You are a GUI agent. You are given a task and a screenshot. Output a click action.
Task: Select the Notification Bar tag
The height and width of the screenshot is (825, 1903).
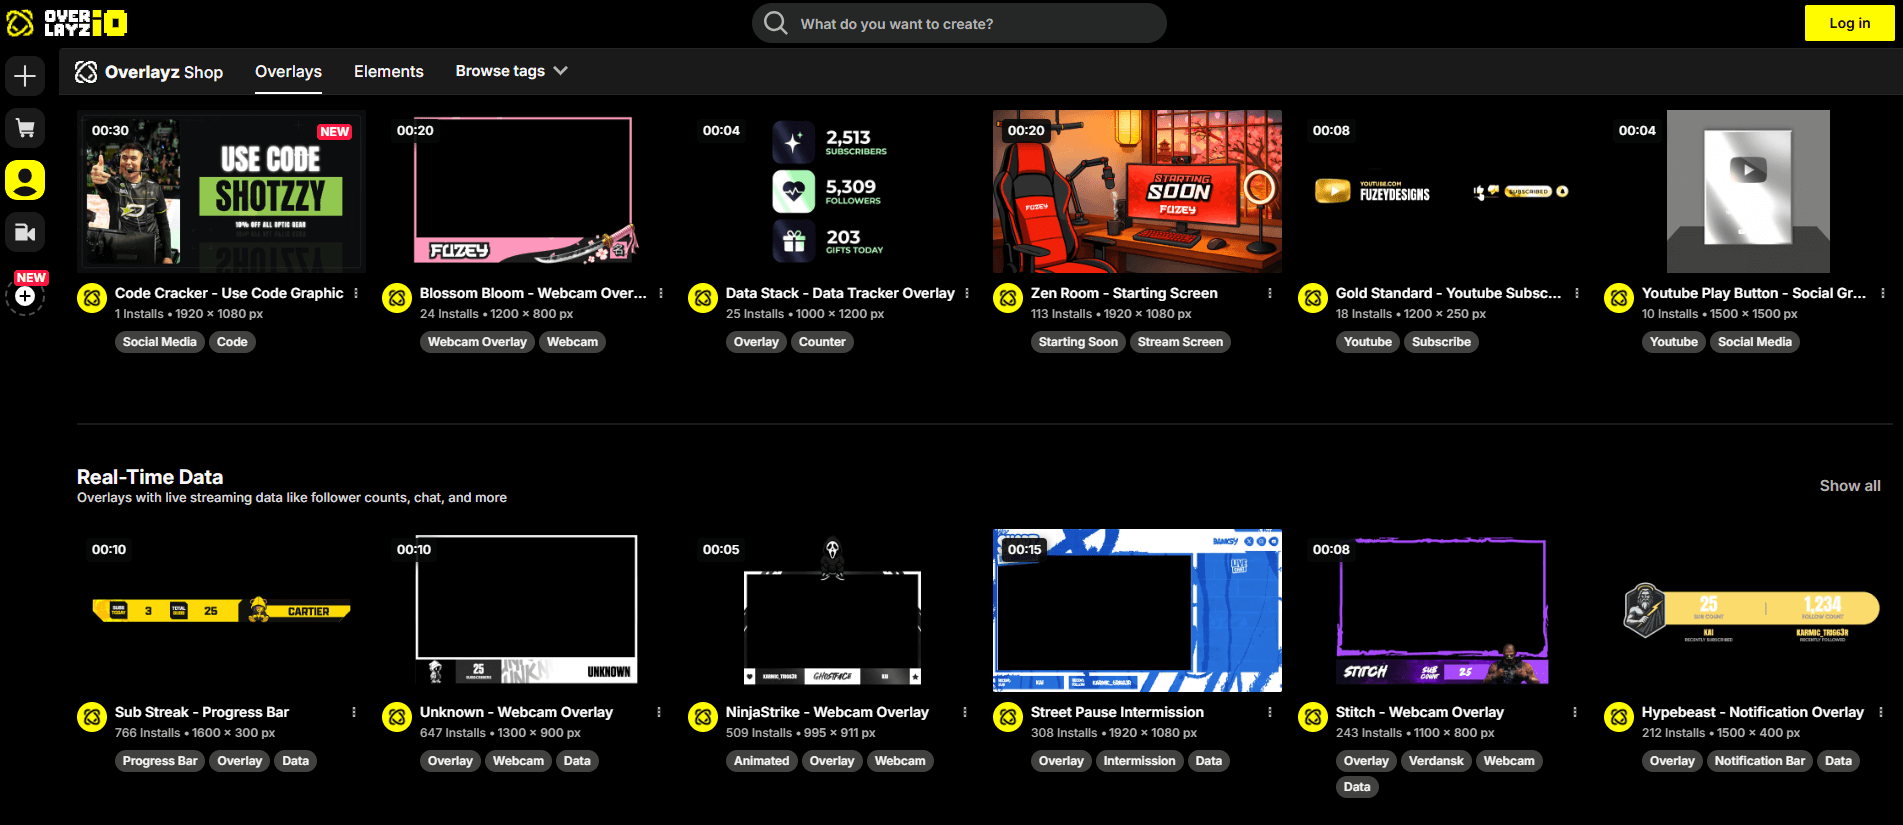[x=1759, y=761]
